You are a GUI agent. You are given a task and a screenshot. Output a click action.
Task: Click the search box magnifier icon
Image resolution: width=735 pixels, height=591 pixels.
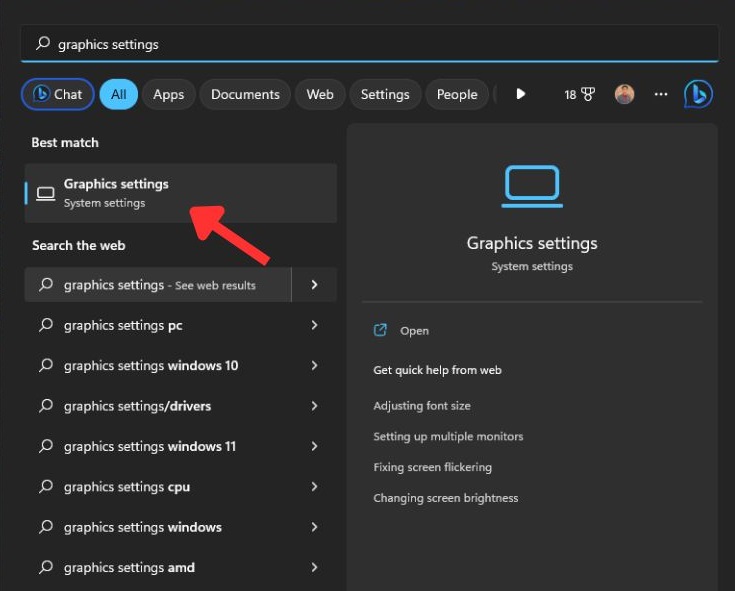pos(43,44)
